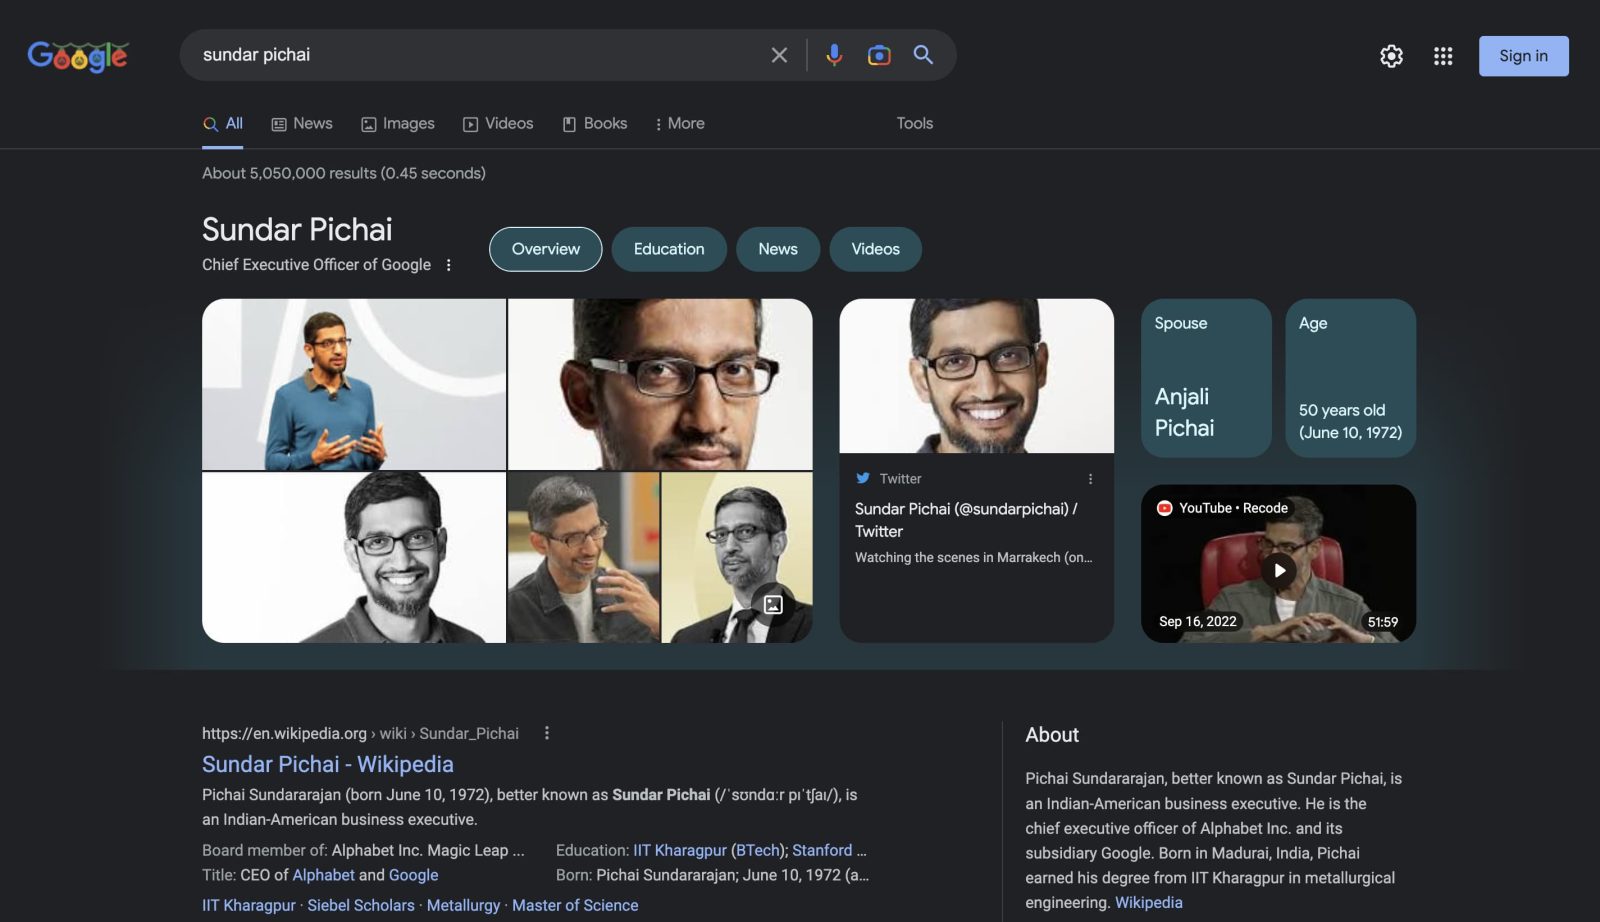Play the YouTube Recode video
Image resolution: width=1600 pixels, height=922 pixels.
point(1278,570)
